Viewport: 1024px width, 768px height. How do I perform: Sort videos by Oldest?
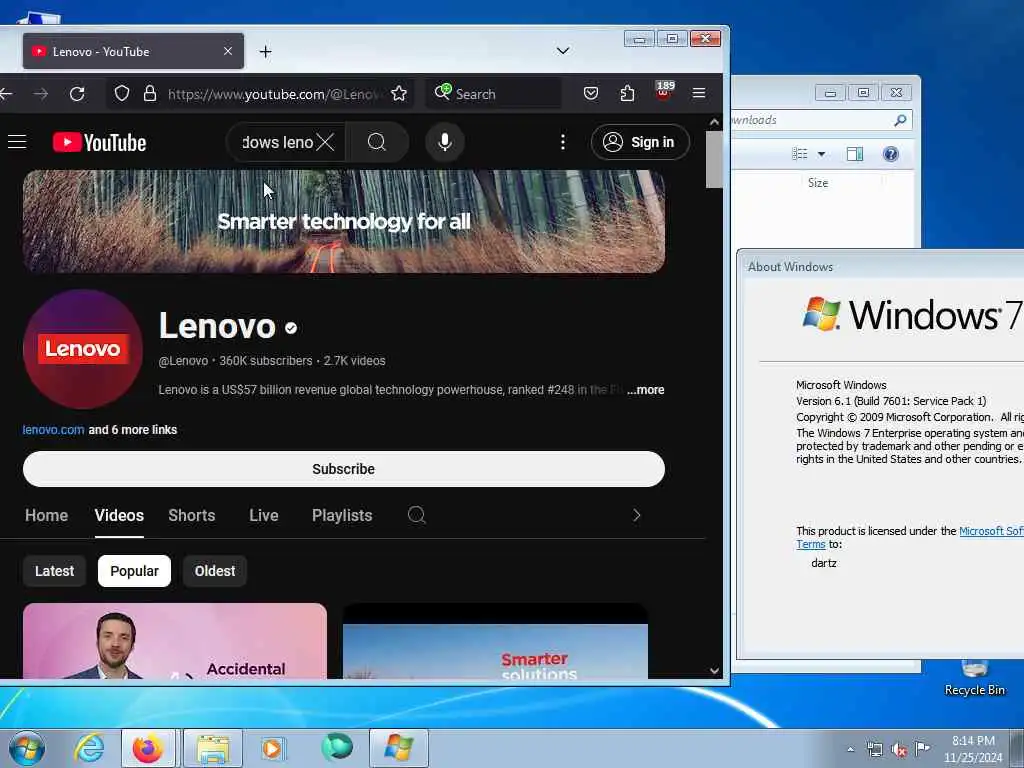(215, 571)
